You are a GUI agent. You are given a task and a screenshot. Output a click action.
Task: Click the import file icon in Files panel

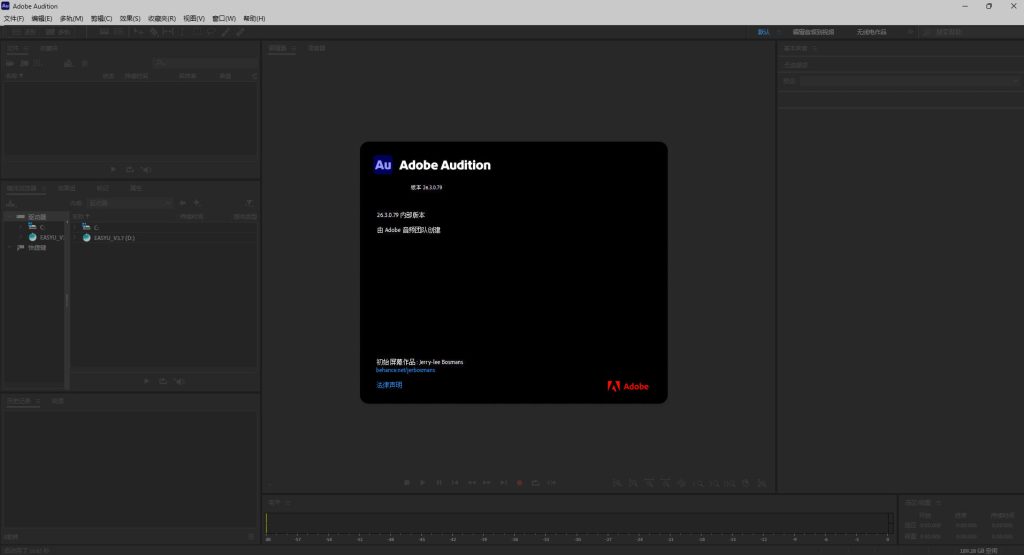coord(24,63)
